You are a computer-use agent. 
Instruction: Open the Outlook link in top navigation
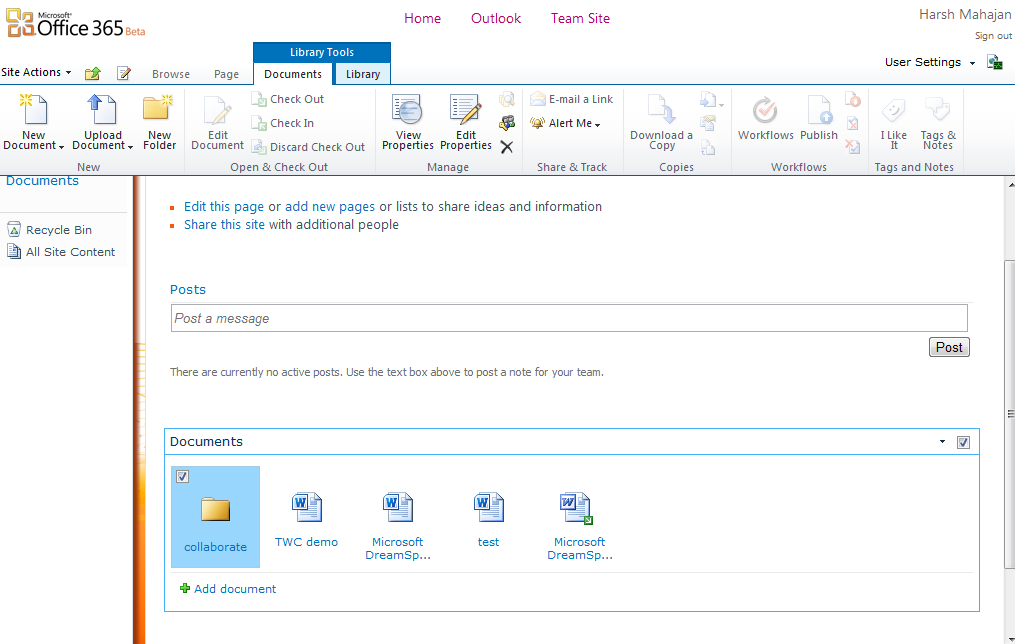496,18
